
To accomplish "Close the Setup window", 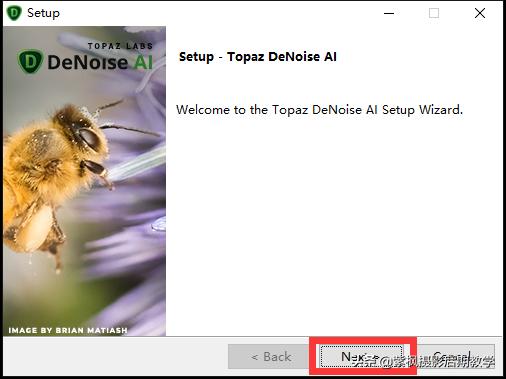I will point(480,13).
